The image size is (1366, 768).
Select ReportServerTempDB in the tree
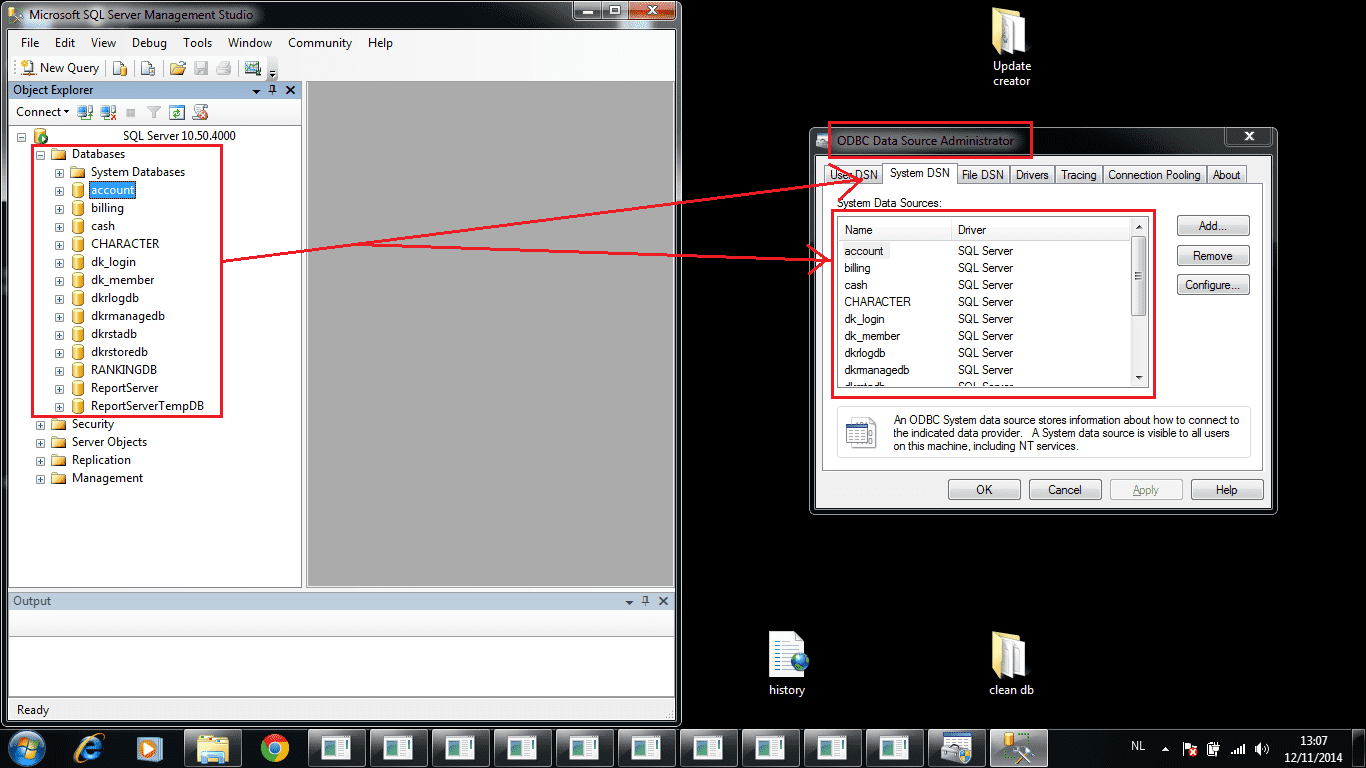[147, 406]
